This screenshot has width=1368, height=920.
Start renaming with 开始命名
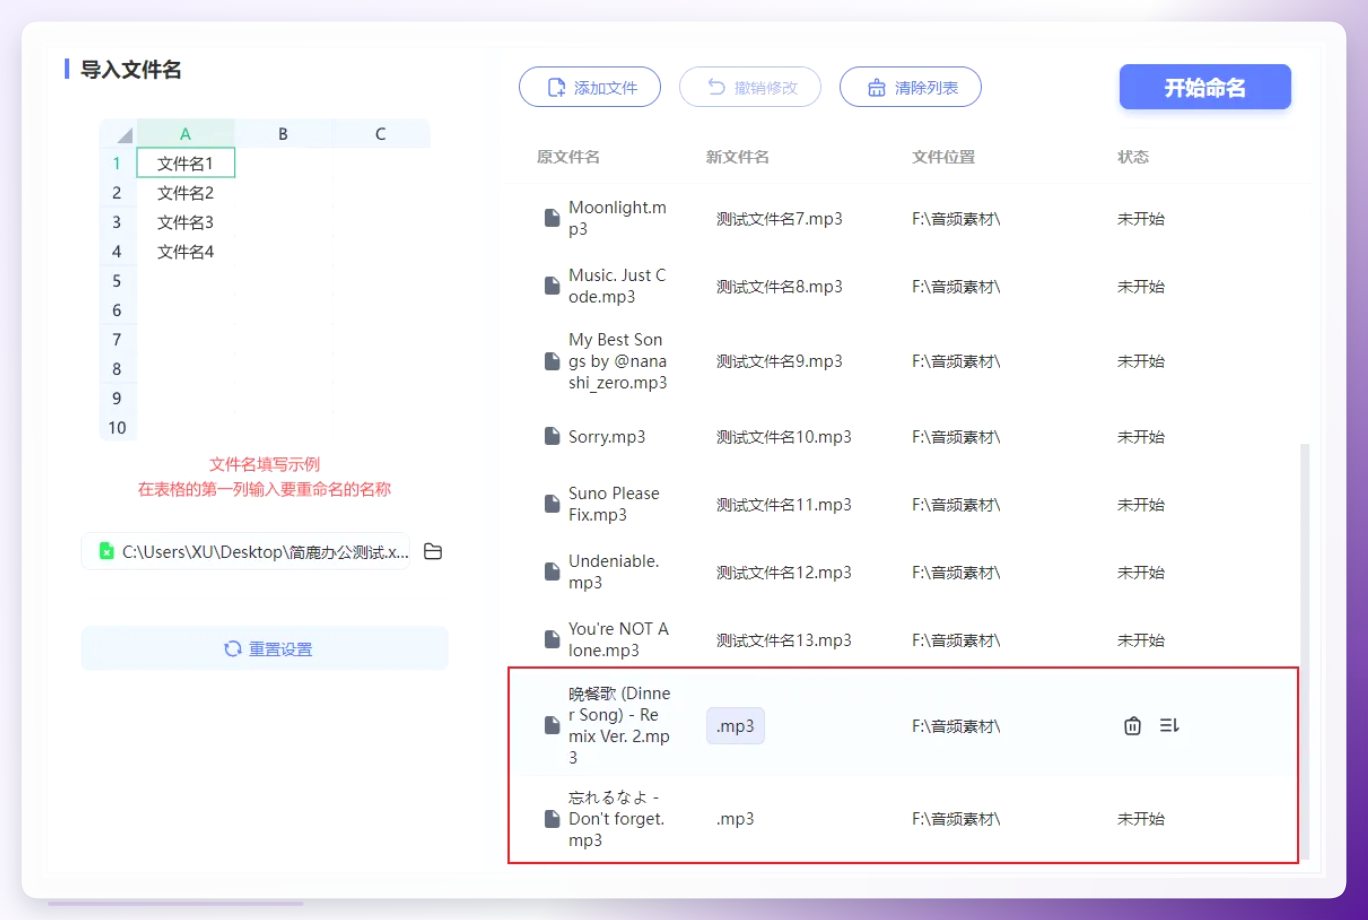(1205, 87)
